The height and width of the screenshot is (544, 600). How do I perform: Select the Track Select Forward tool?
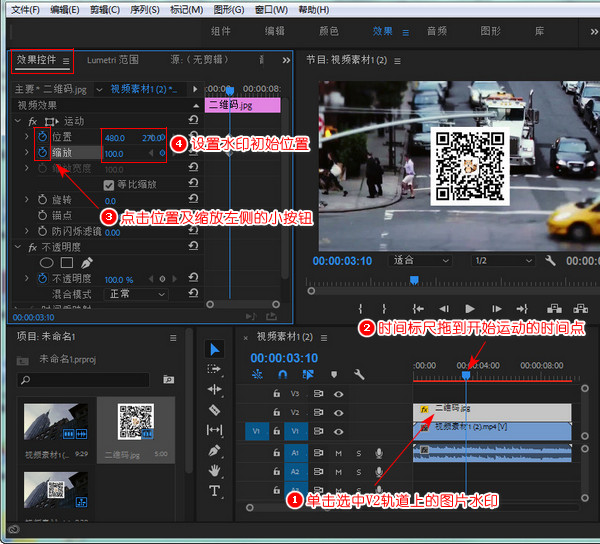(214, 369)
